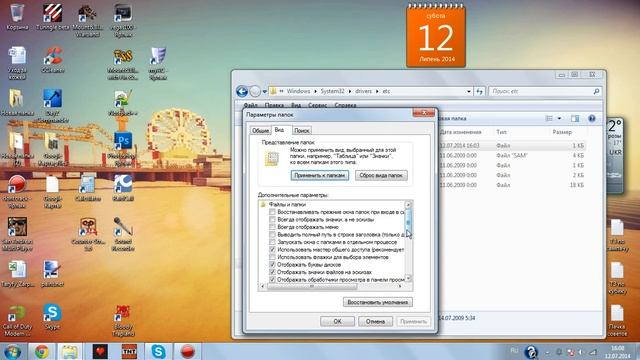This screenshot has width=640, height=360.
Task: Refresh the etc folder via address bar icon
Action: click(479, 91)
